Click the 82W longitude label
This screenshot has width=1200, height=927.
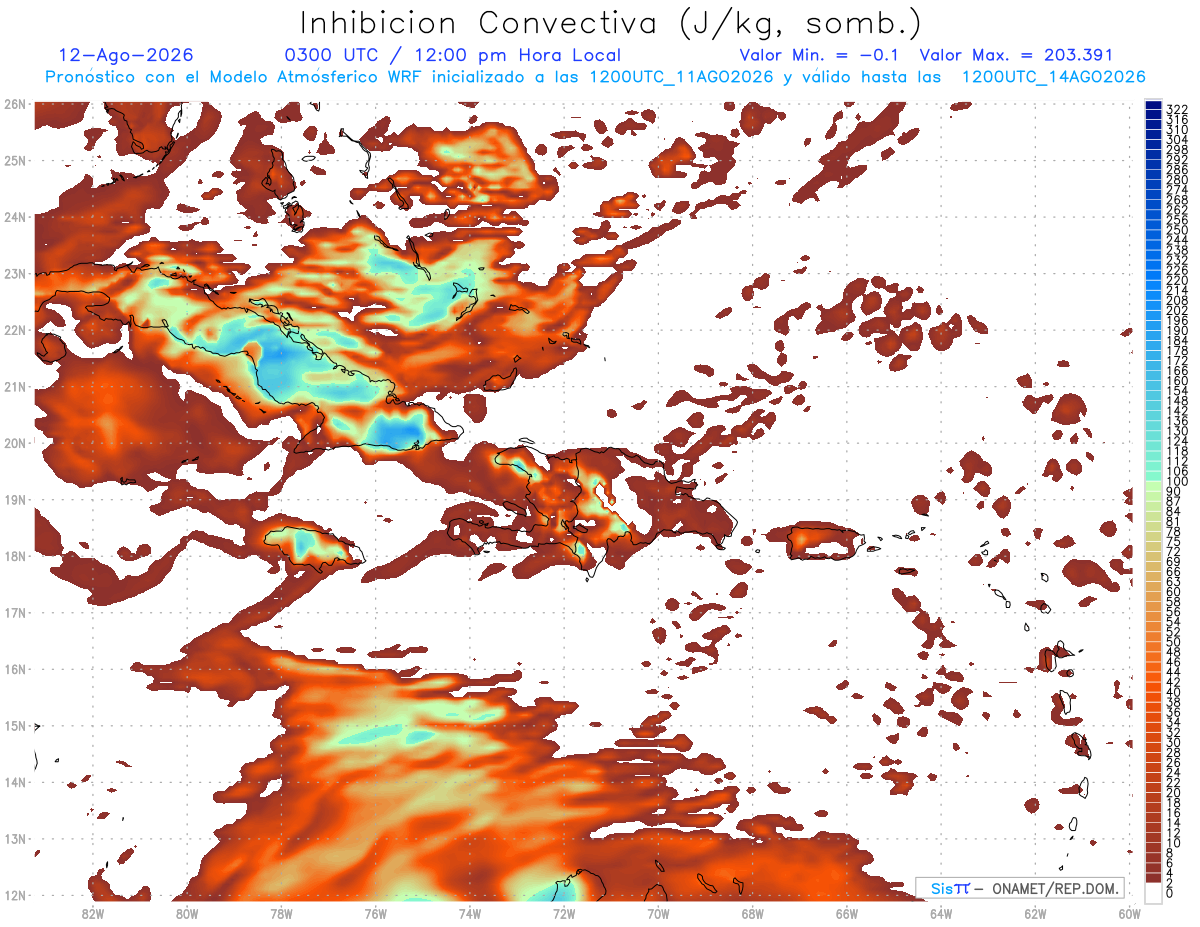[93, 913]
